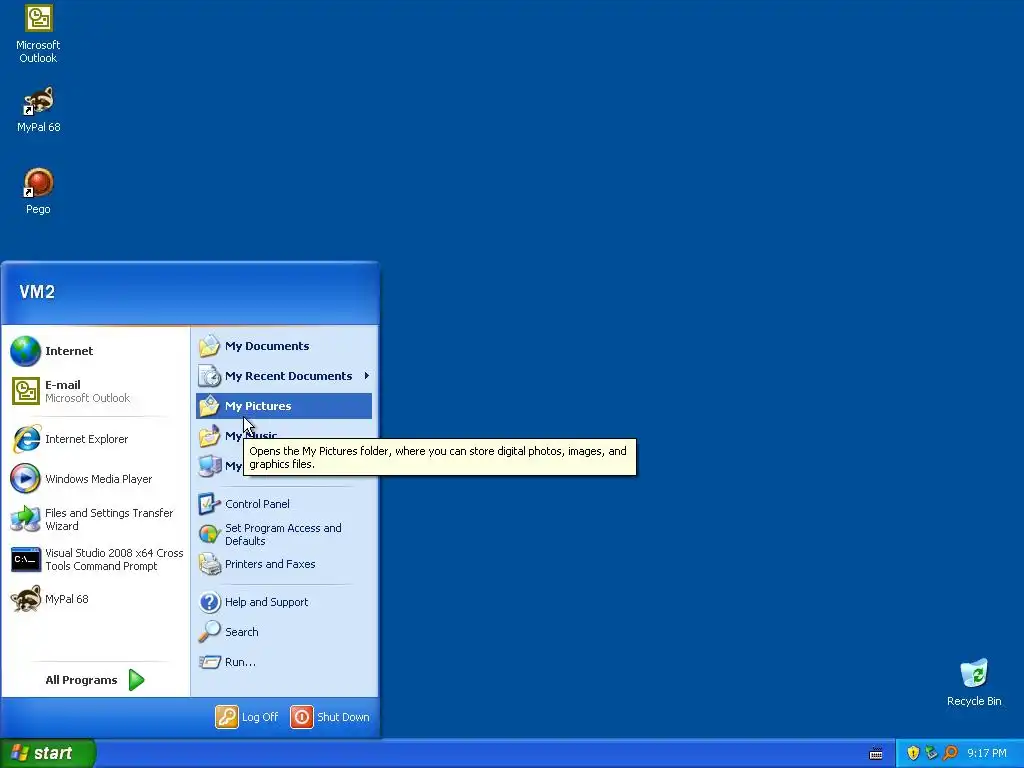The height and width of the screenshot is (768, 1024).
Task: Click the My Recent Documents clock icon
Action: (x=209, y=376)
